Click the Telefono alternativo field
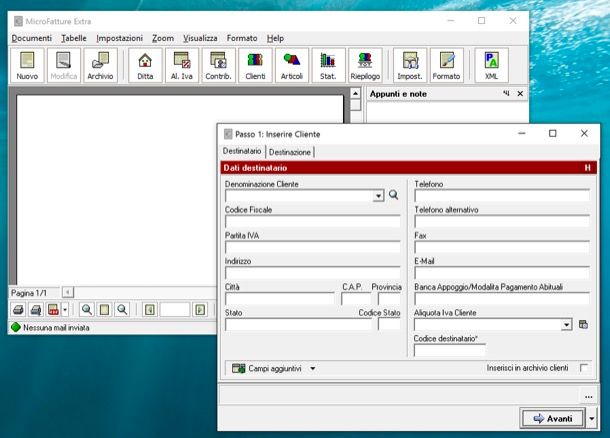Image resolution: width=610 pixels, height=438 pixels. 502,221
